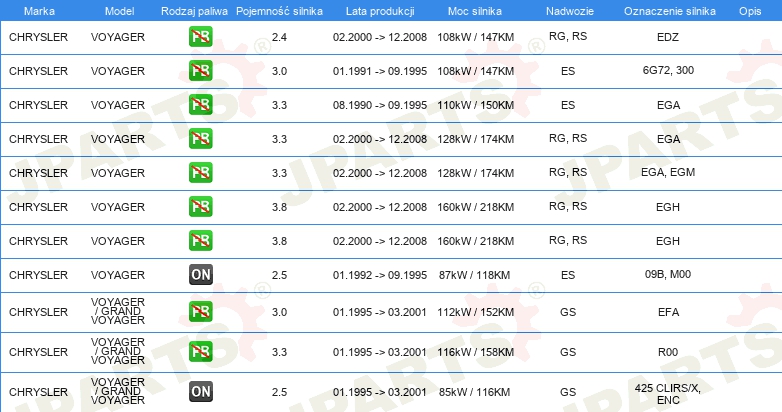Click the 3.0 capacity in the EFA row
This screenshot has height=412, width=782.
[279, 312]
